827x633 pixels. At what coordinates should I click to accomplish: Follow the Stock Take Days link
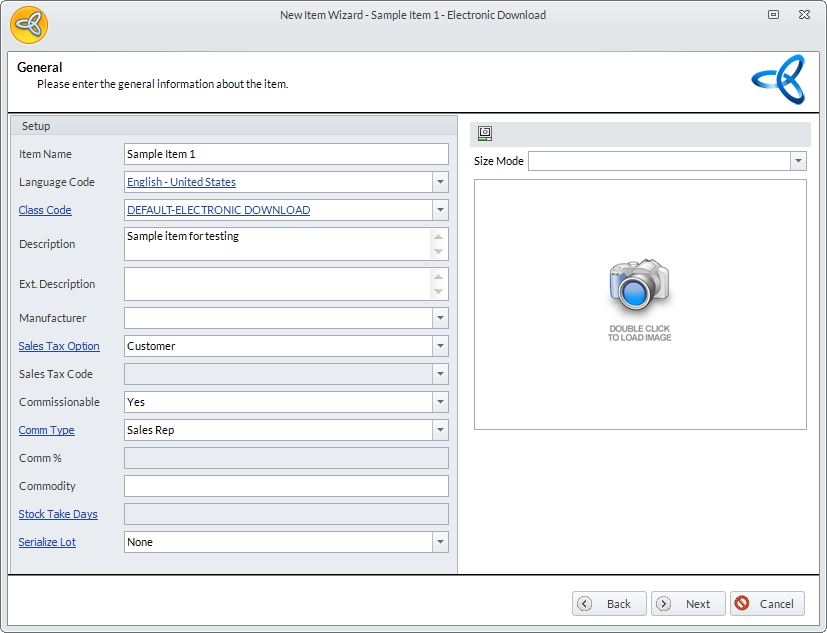coord(58,514)
